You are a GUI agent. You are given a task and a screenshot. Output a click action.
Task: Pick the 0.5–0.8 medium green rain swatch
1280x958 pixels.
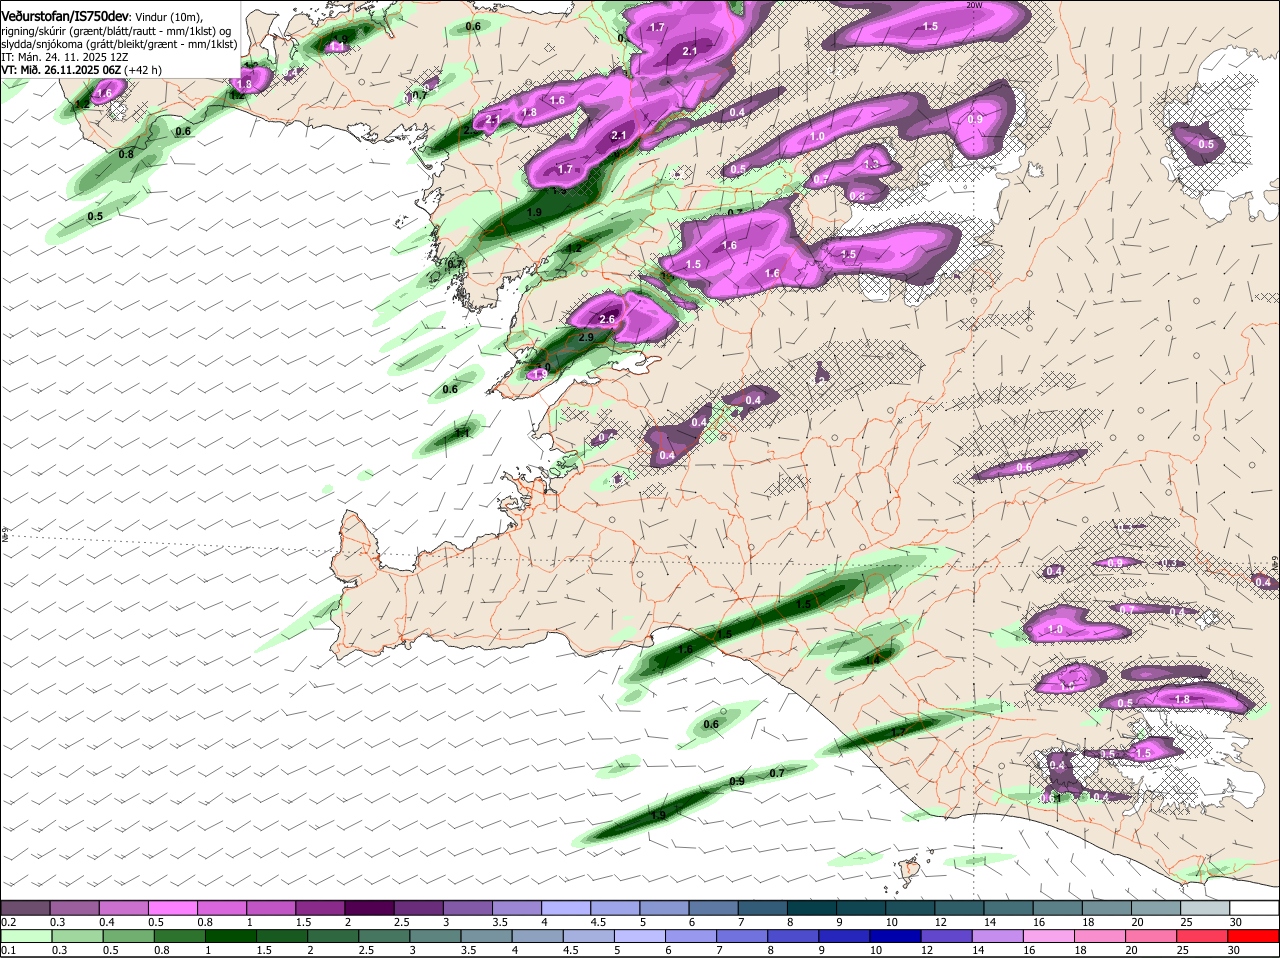click(128, 936)
